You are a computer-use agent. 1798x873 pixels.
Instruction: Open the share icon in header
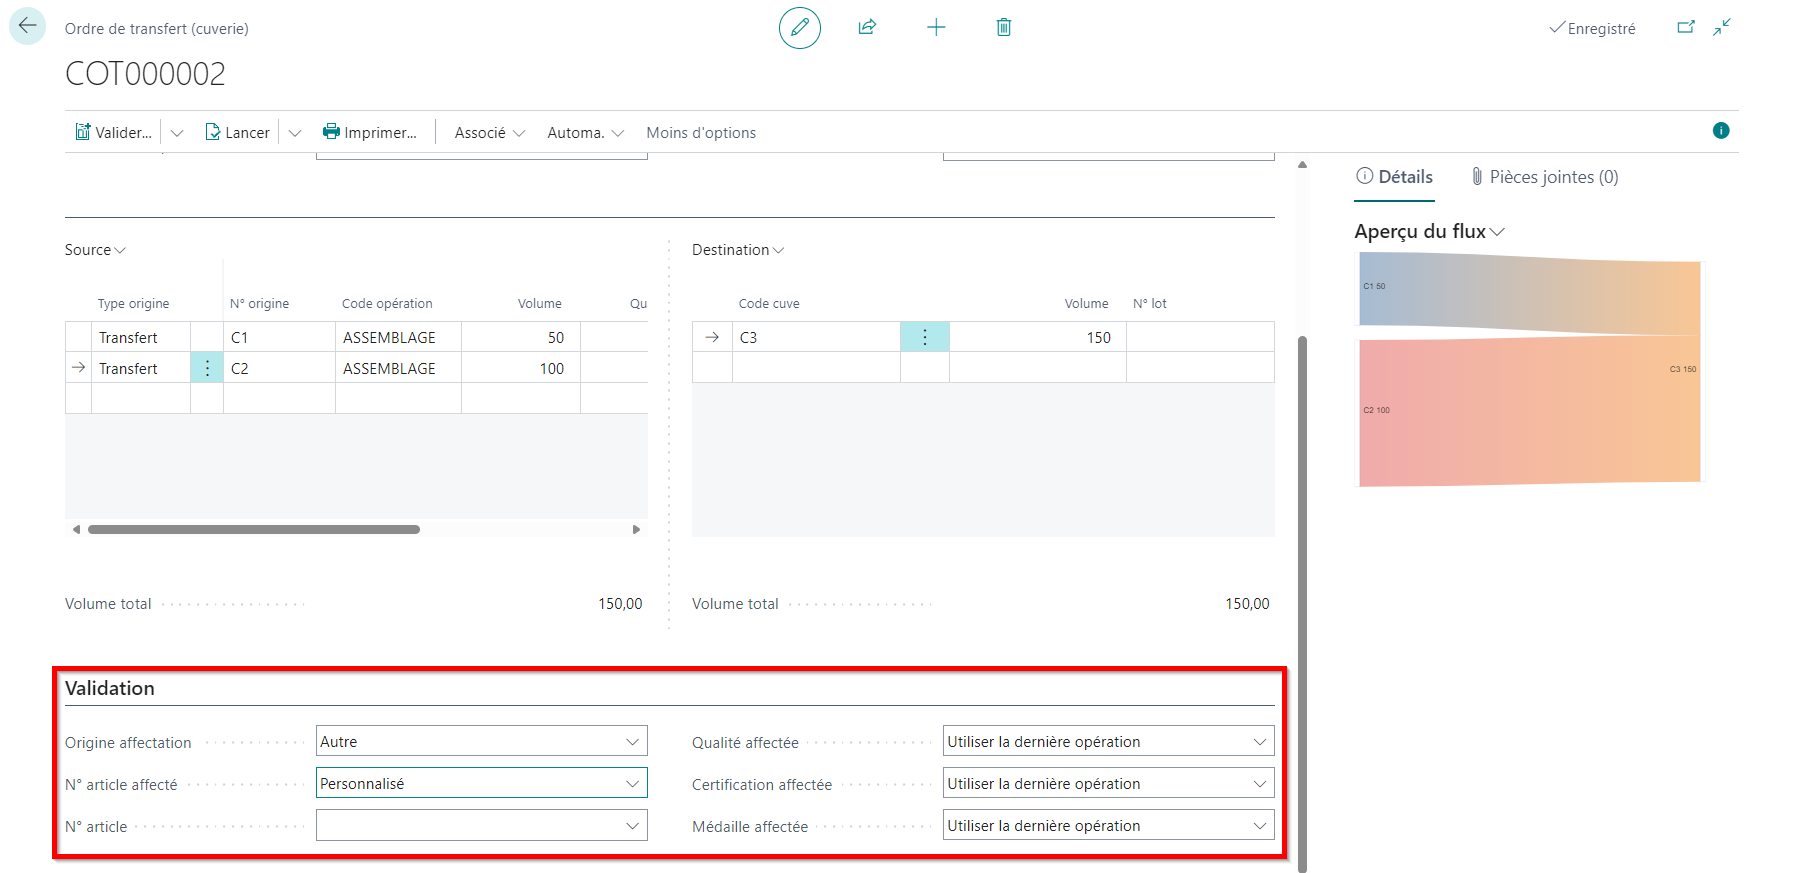tap(867, 27)
